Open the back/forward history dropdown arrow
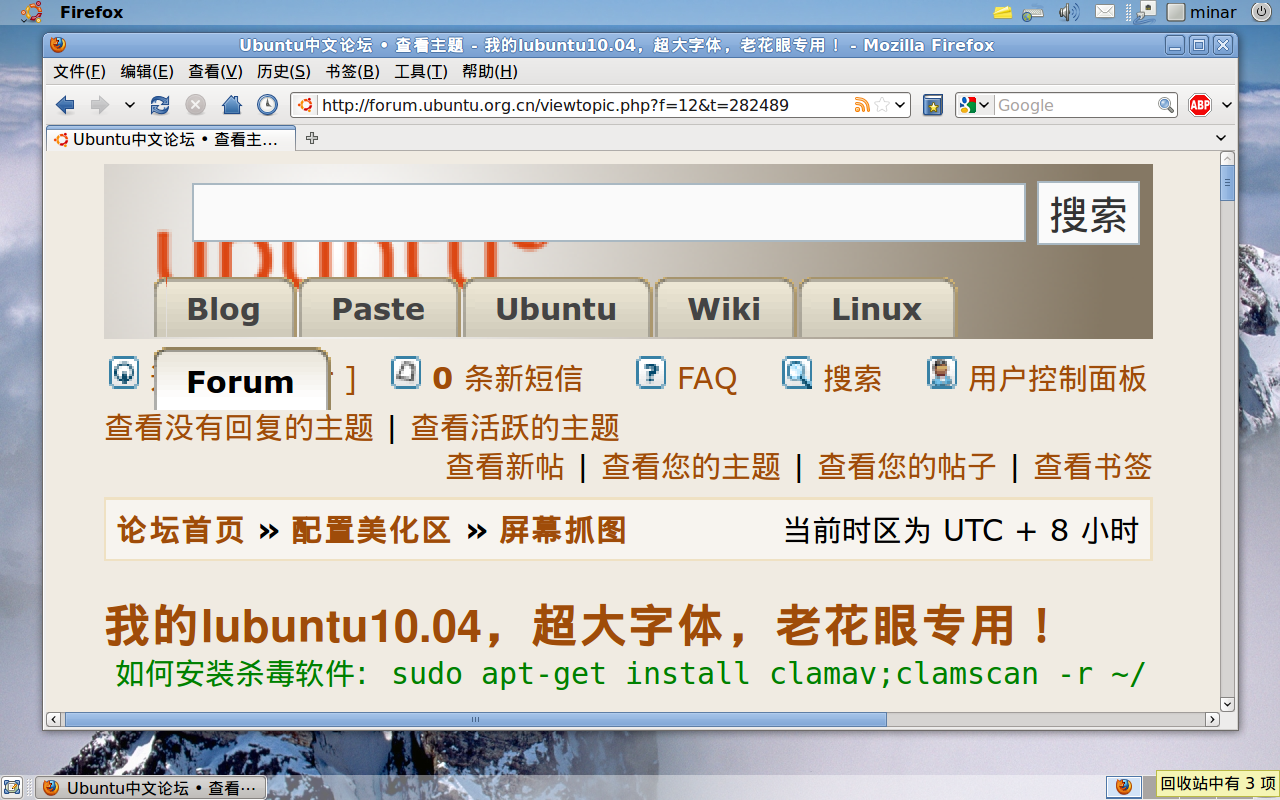Viewport: 1280px width, 800px height. 130,105
